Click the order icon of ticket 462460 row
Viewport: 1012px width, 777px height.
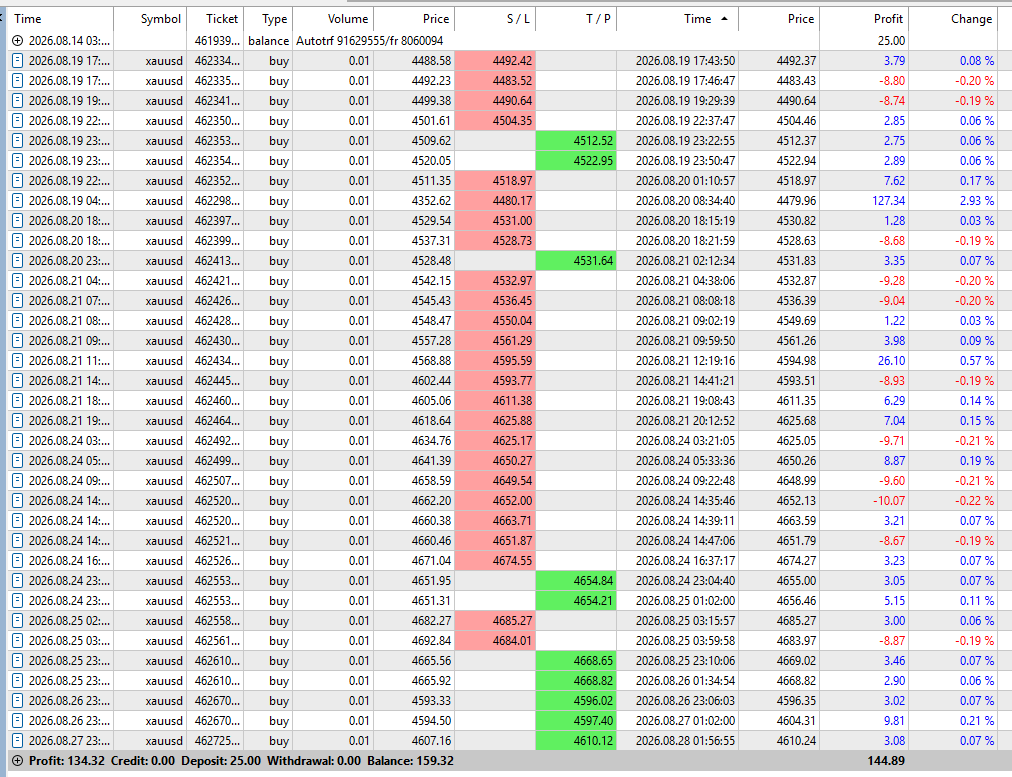click(x=17, y=401)
